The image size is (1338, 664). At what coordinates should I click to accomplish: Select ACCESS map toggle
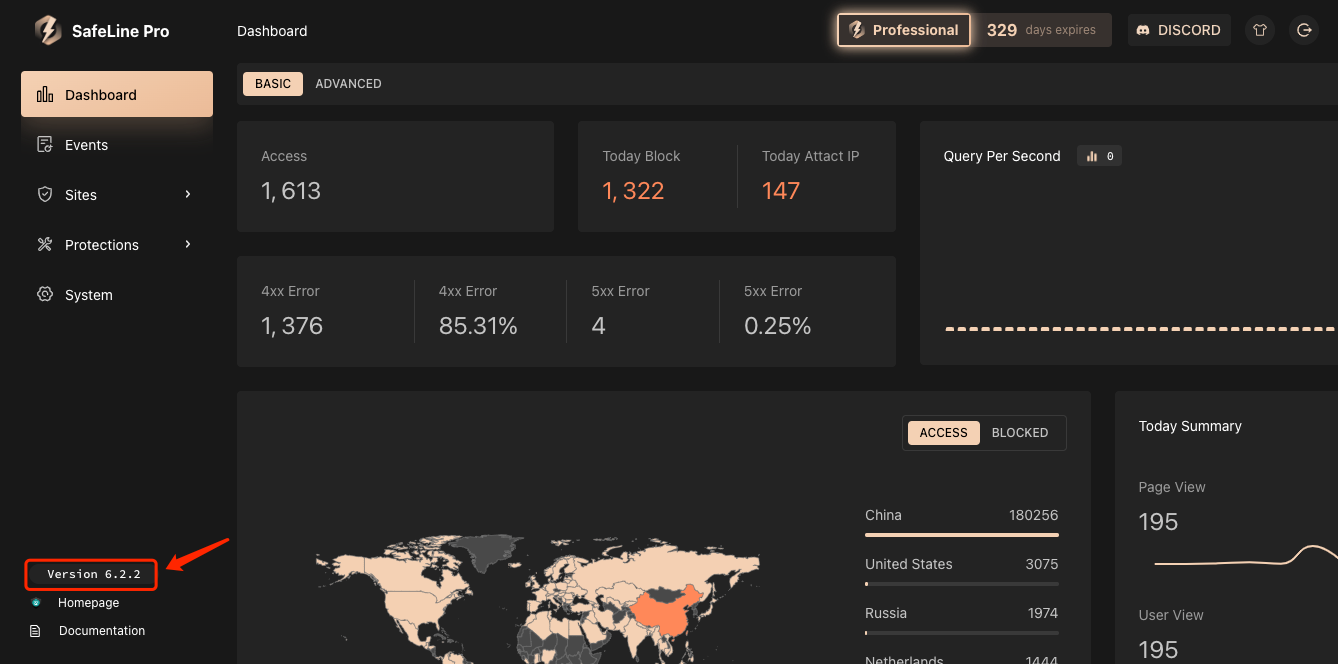pyautogui.click(x=943, y=433)
